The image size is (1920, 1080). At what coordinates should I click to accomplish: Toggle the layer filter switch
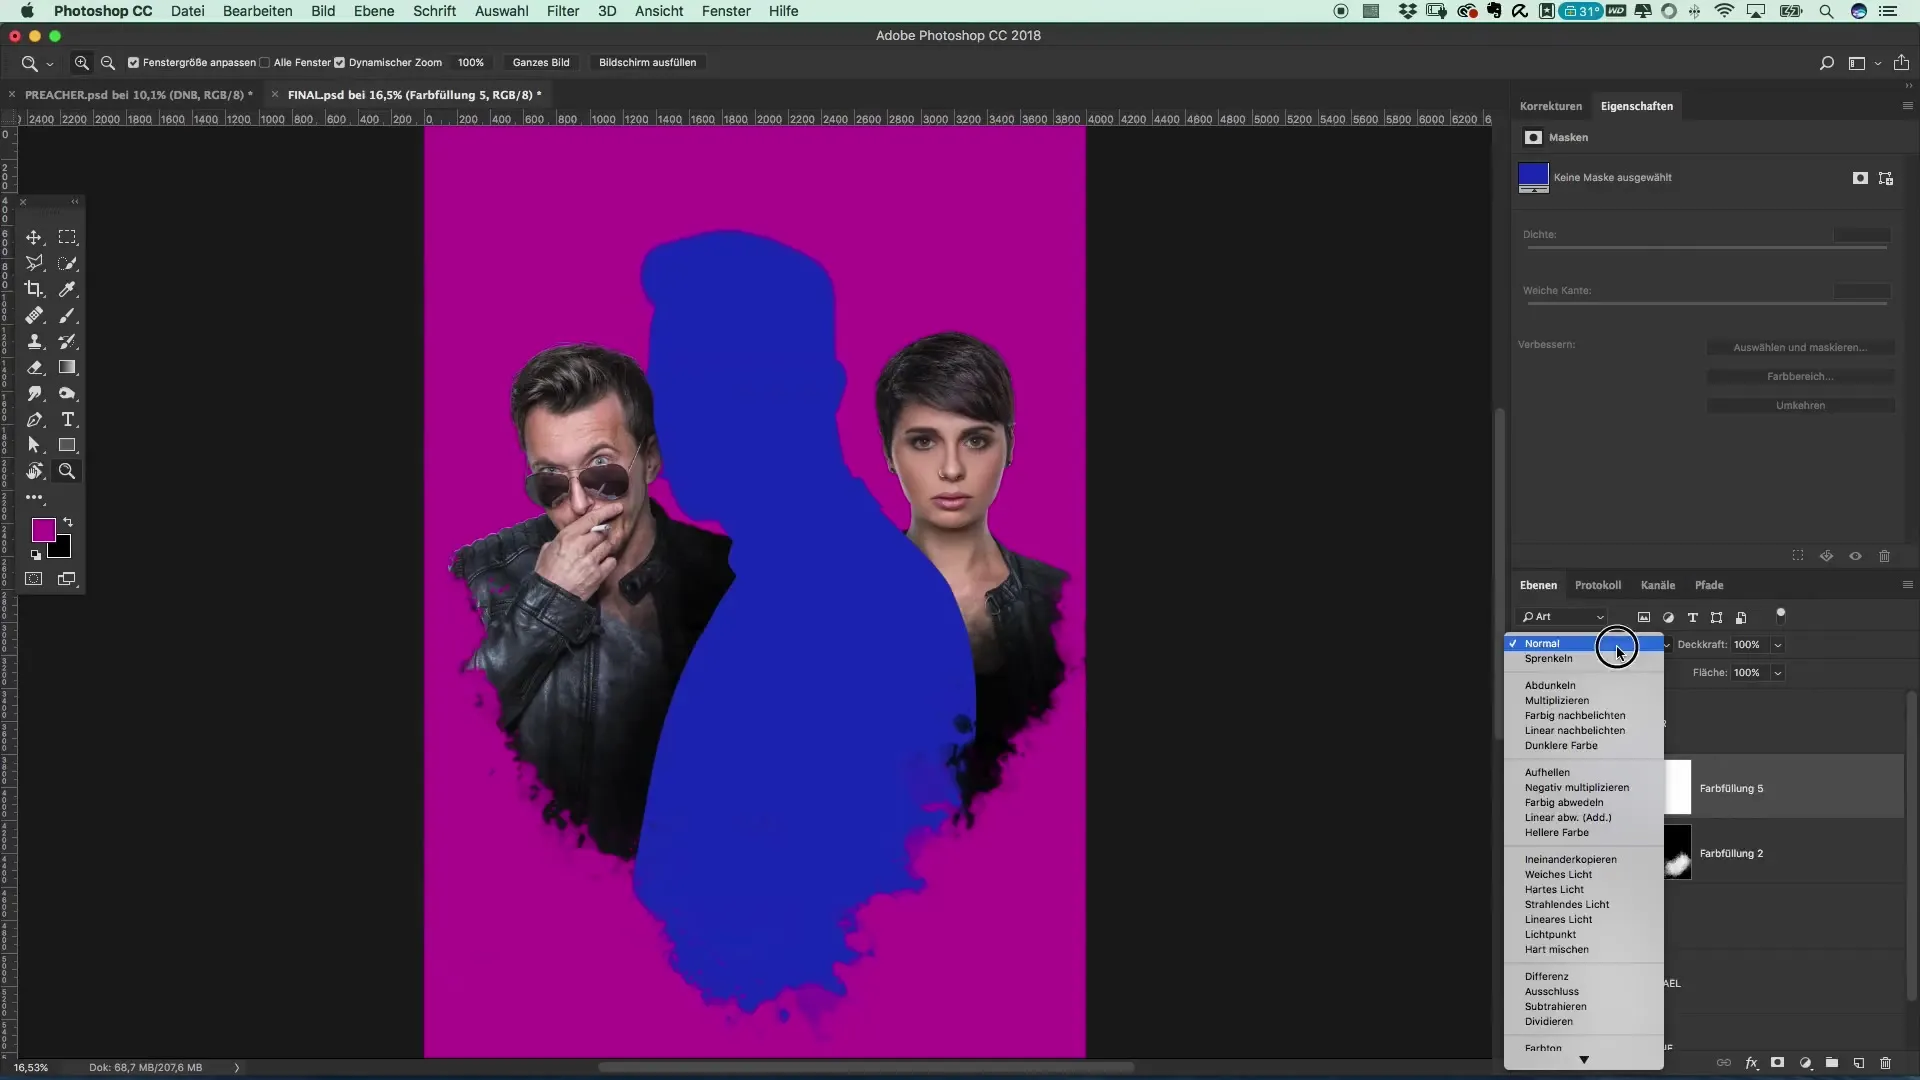point(1780,614)
